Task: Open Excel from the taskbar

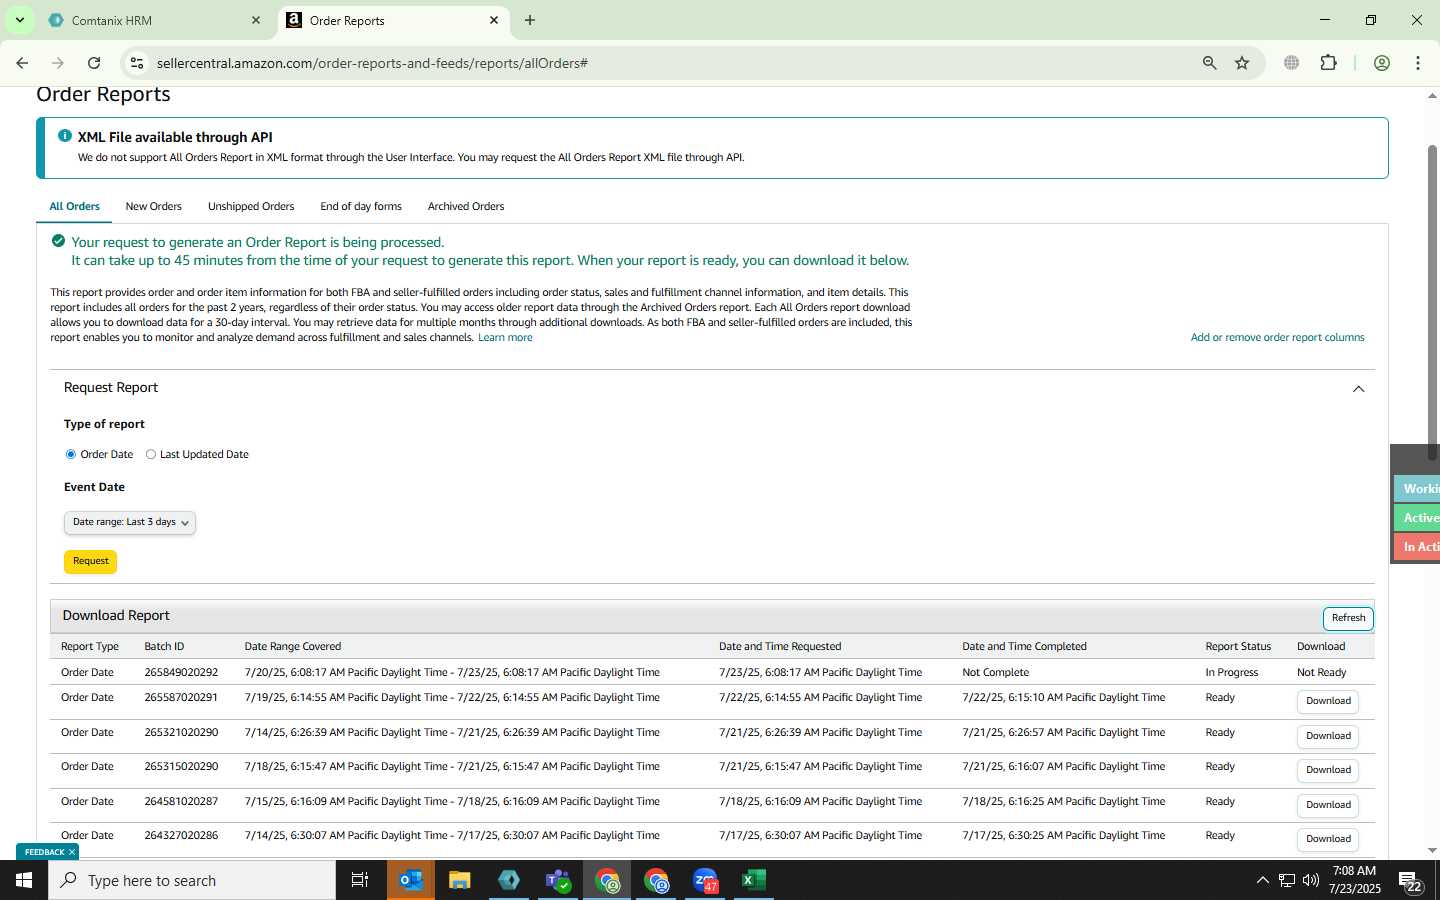Action: [x=754, y=880]
